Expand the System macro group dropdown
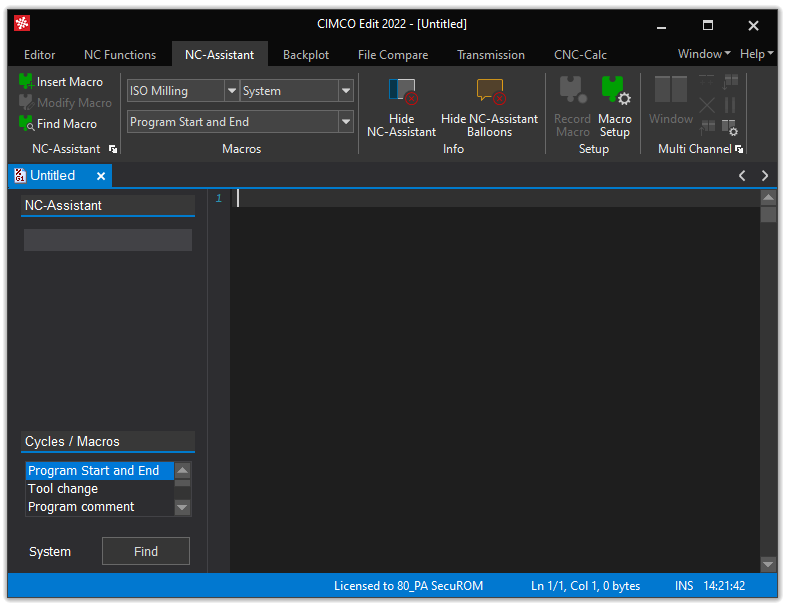Screen dimensions: 788x607 (346, 91)
